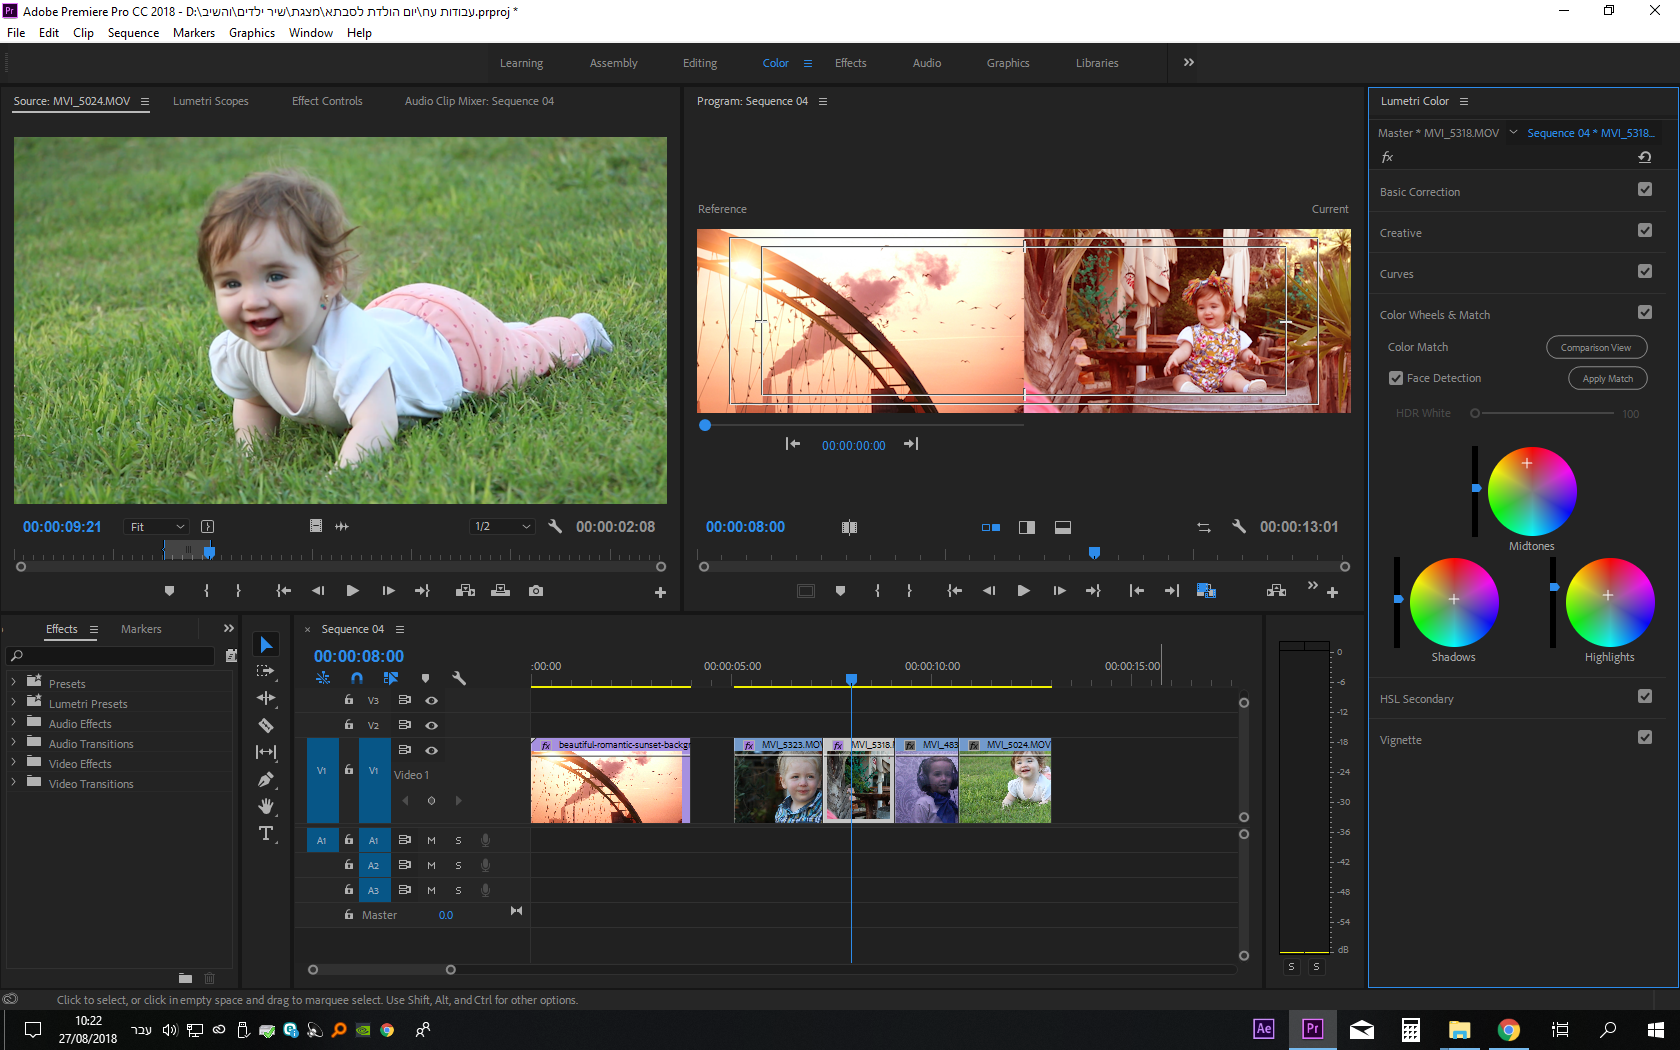Click Export Frame camera icon in Source monitor
This screenshot has width=1680, height=1050.
[x=536, y=591]
